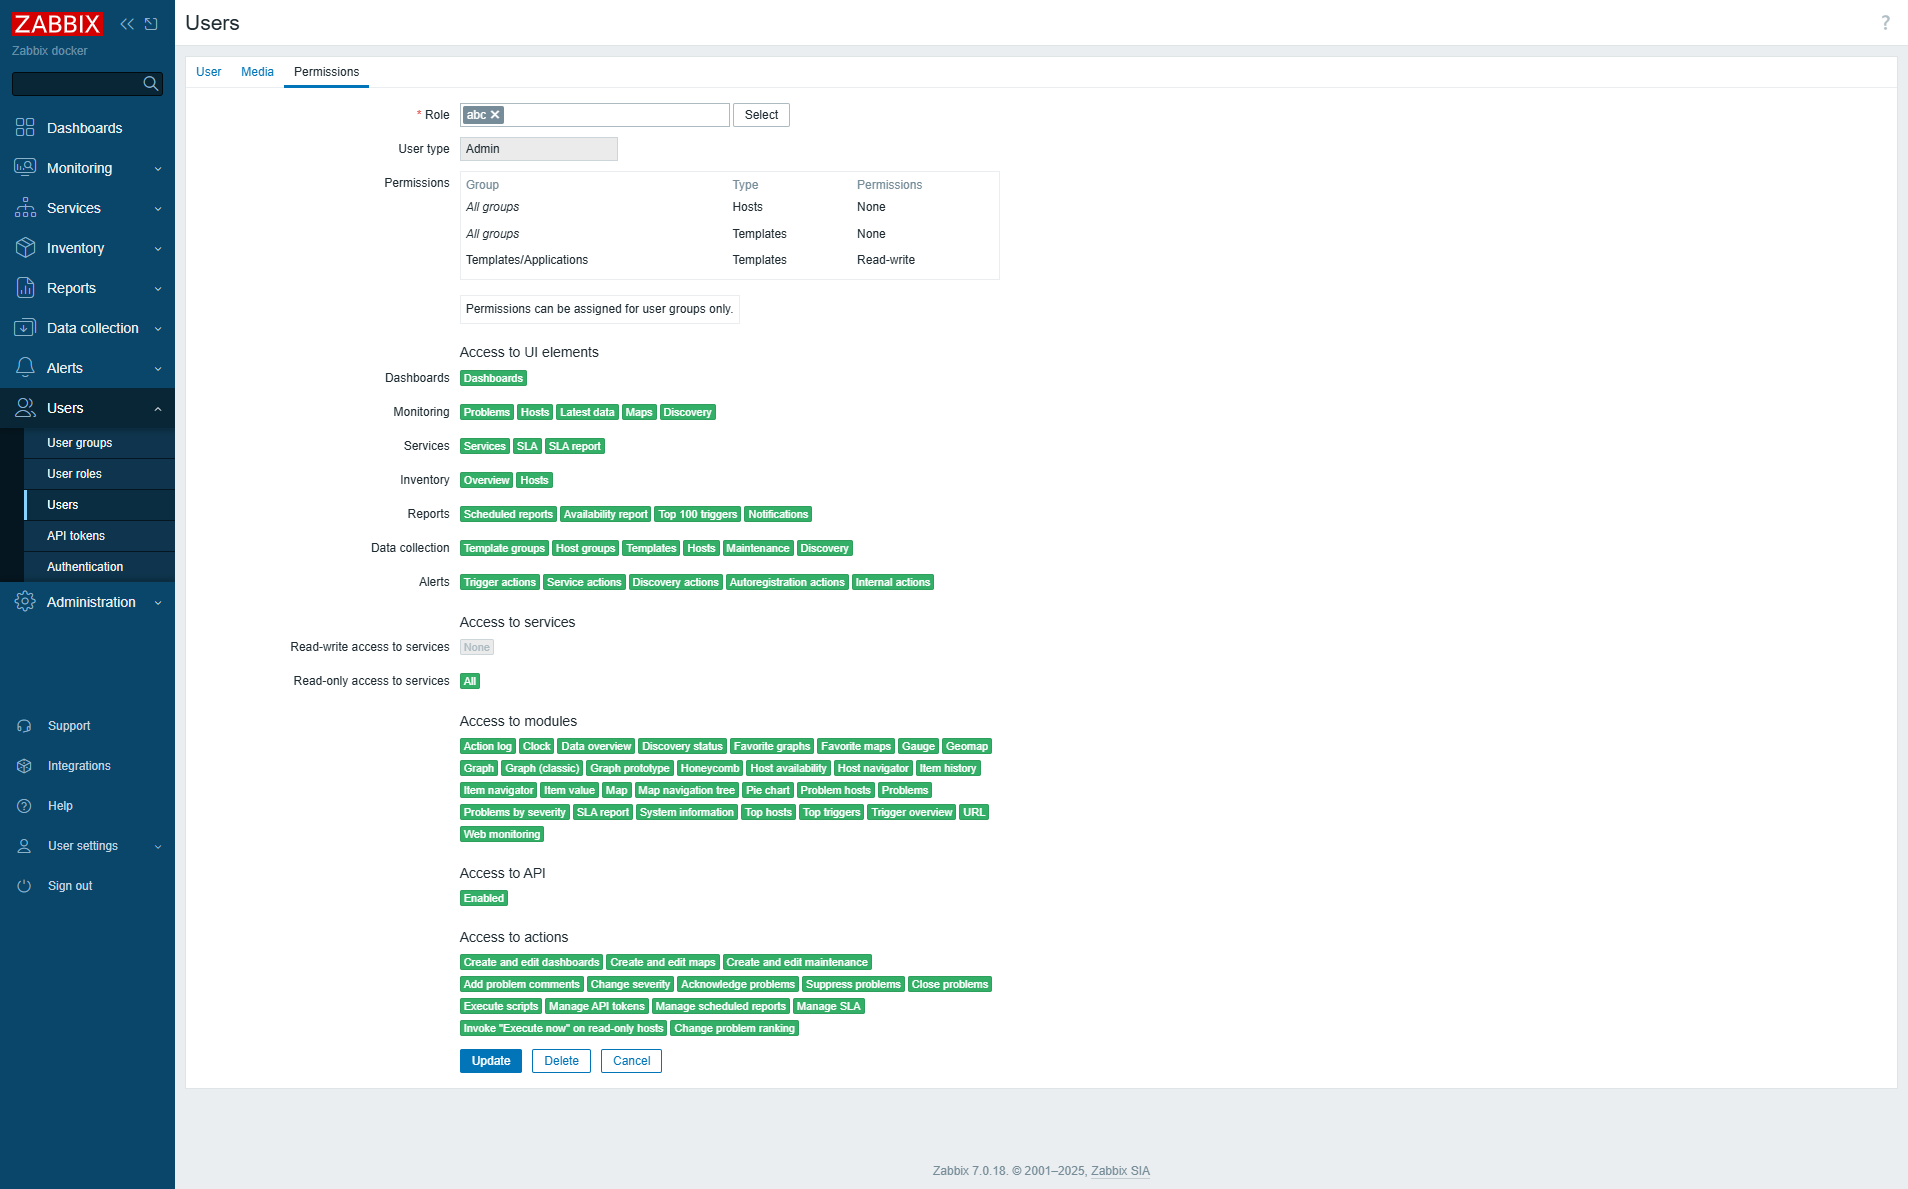Open Integrations from the sidebar icon

point(25,766)
